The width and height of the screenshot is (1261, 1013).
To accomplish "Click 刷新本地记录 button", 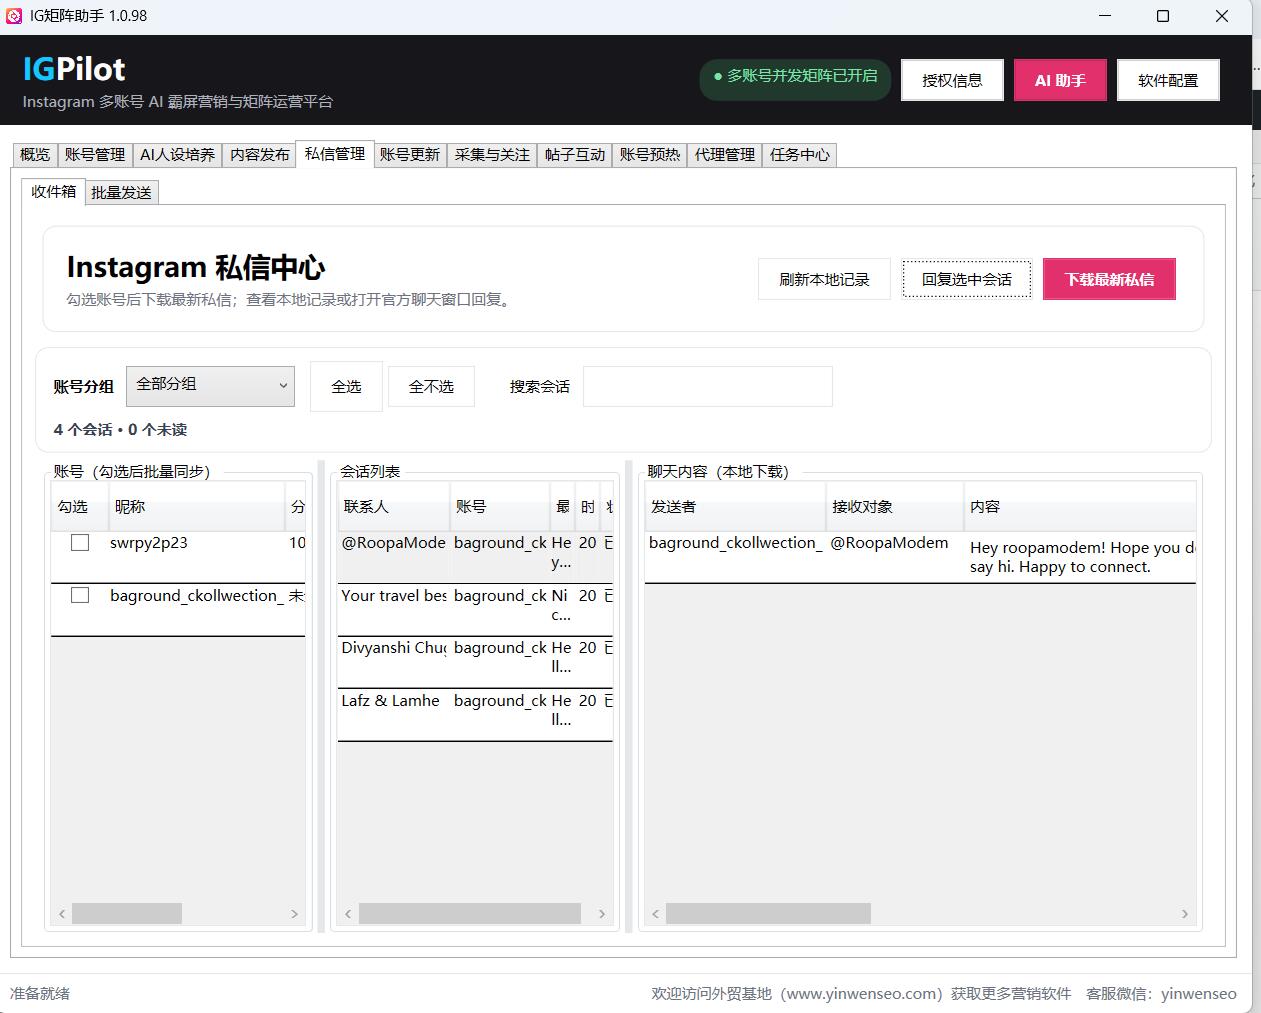I will coord(824,279).
